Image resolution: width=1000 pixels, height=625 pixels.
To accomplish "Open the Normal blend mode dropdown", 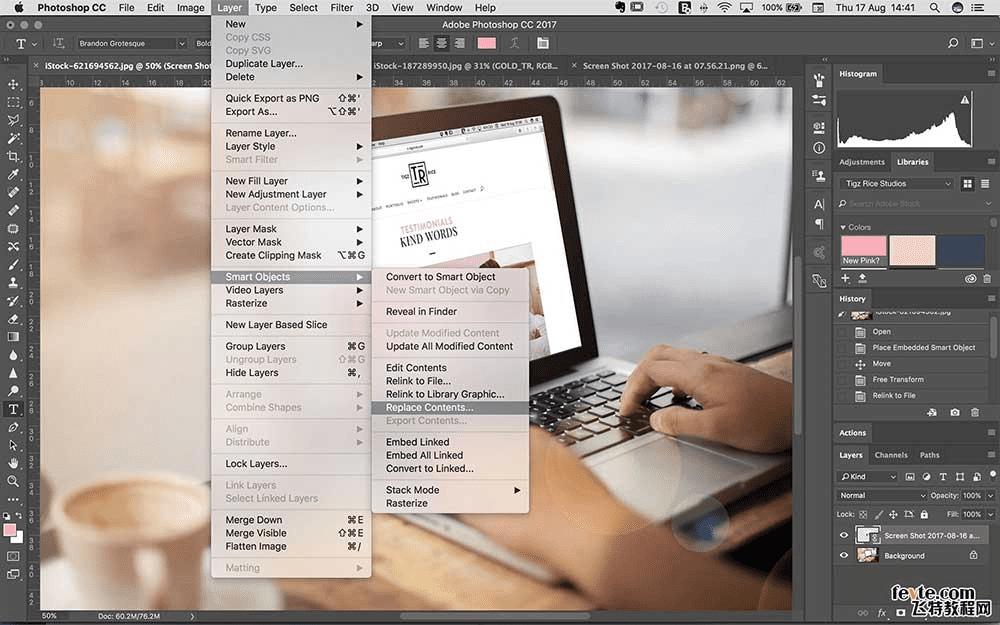I will [x=882, y=496].
